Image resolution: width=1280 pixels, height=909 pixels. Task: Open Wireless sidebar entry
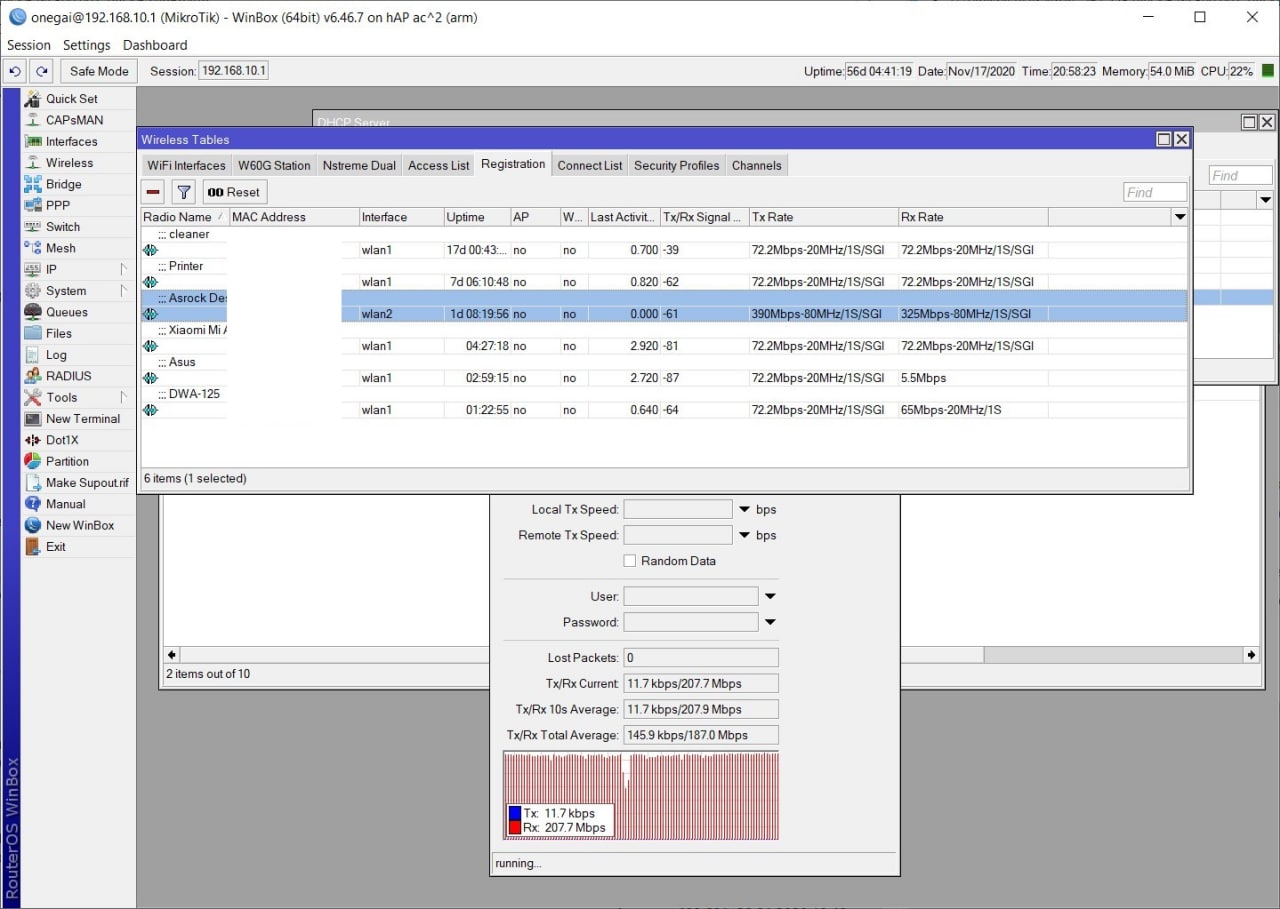(79, 162)
